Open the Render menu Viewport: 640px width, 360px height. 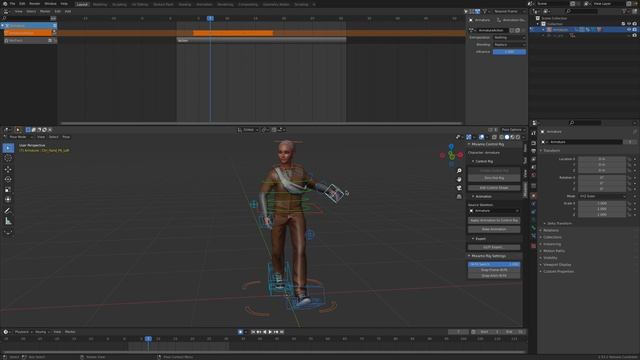pos(35,4)
